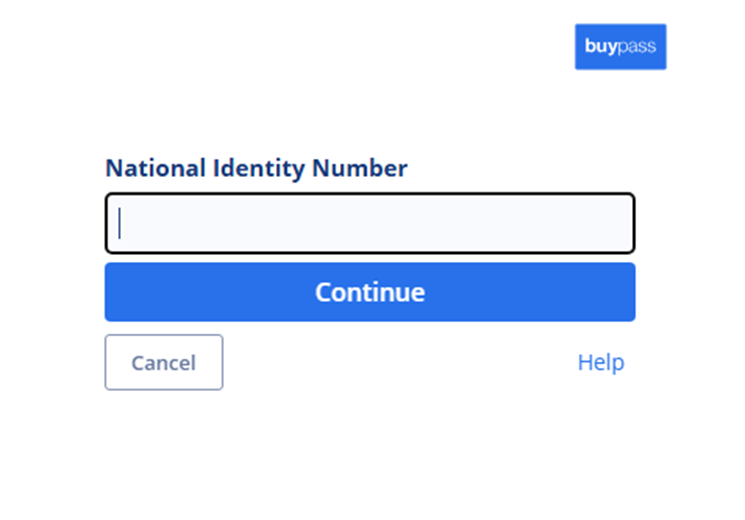
Task: Submit the form with Continue
Action: (370, 292)
